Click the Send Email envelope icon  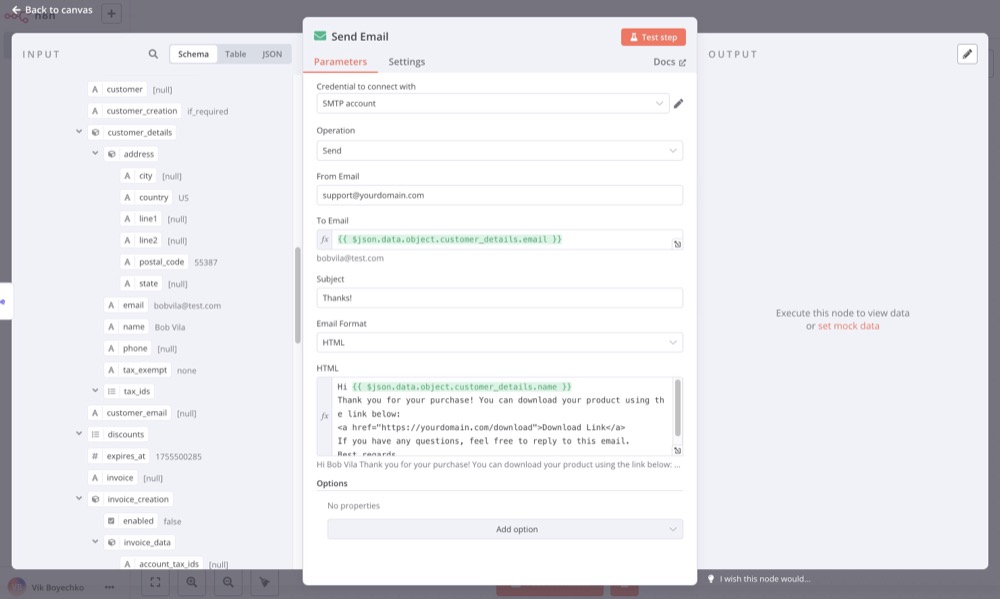click(320, 36)
